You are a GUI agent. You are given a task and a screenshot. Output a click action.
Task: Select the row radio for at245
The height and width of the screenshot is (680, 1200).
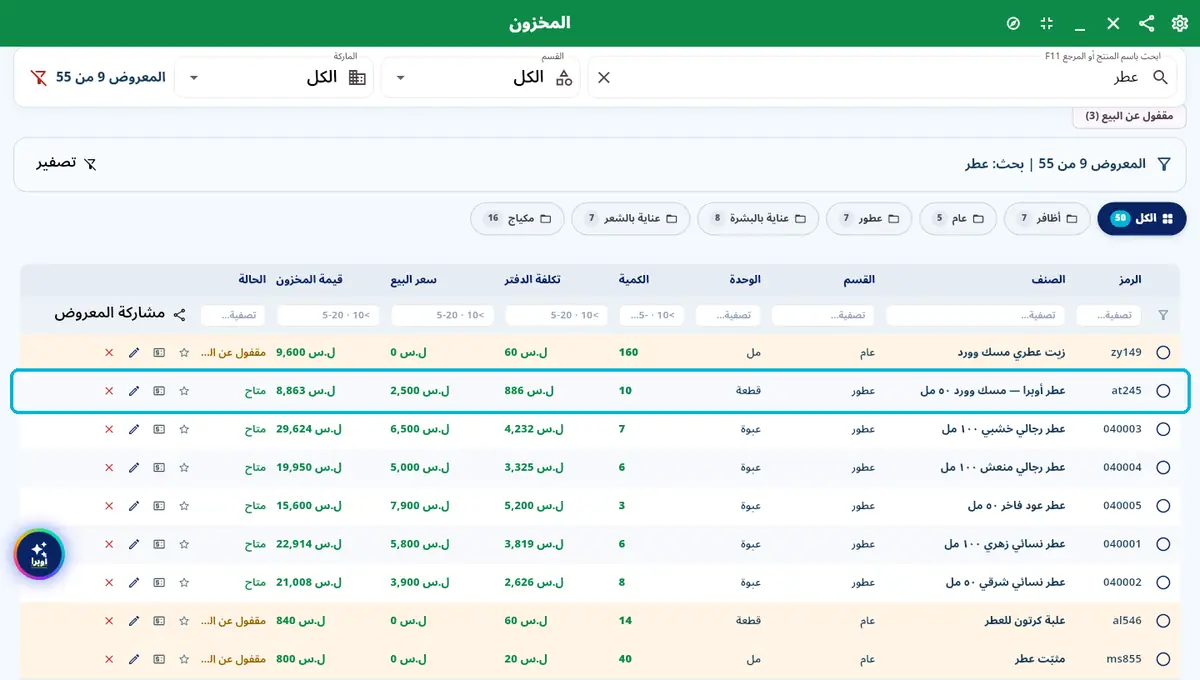1163,391
